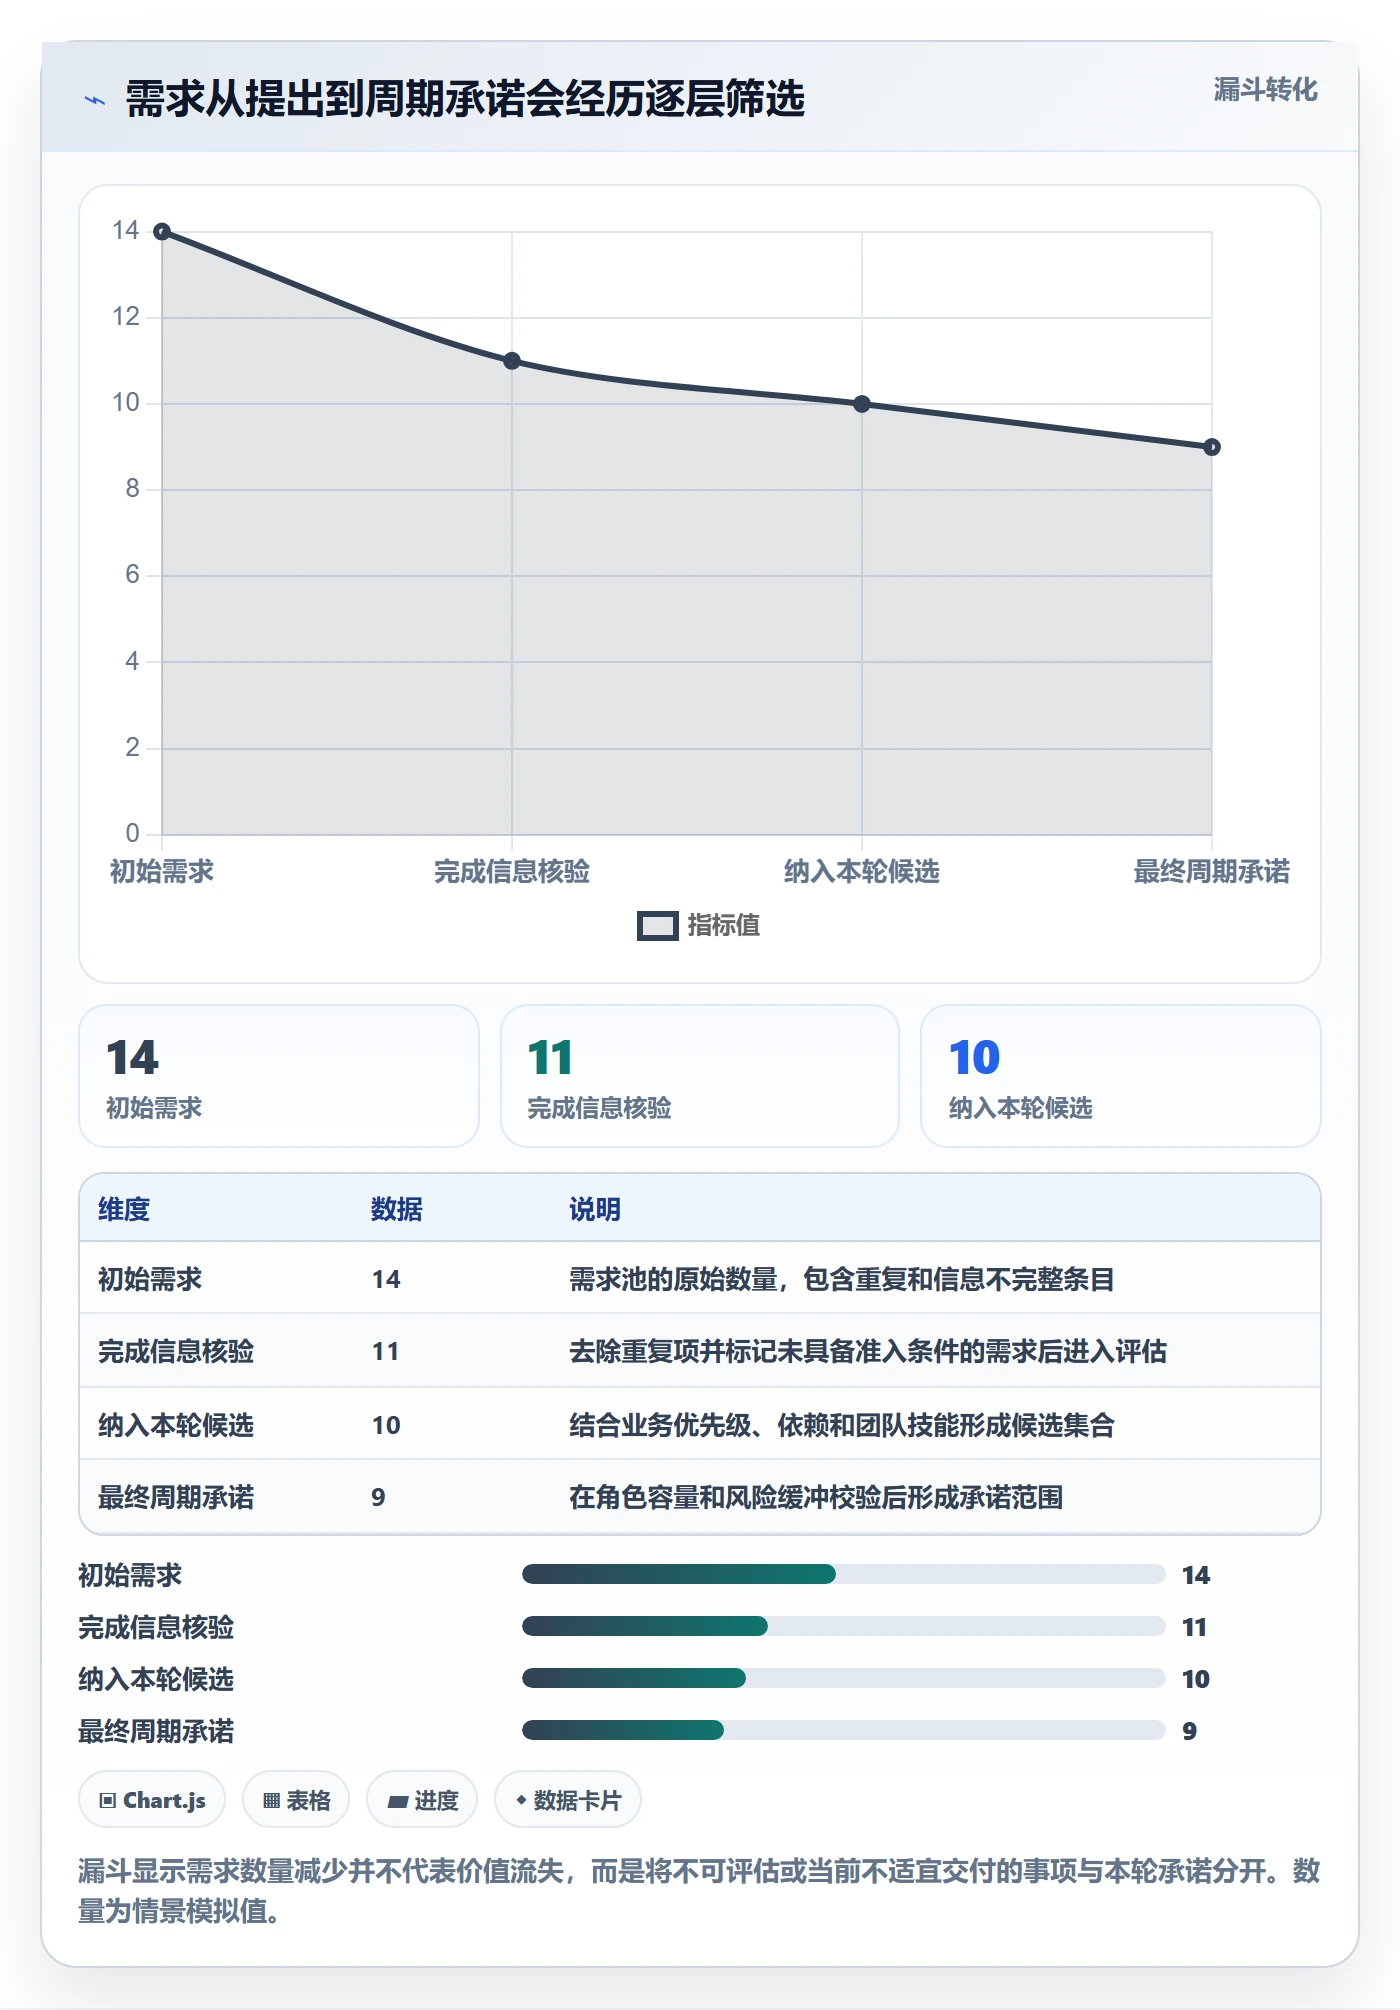Viewport: 1400px width, 2010px height.
Task: Select the 进度 chip
Action: tap(422, 1800)
